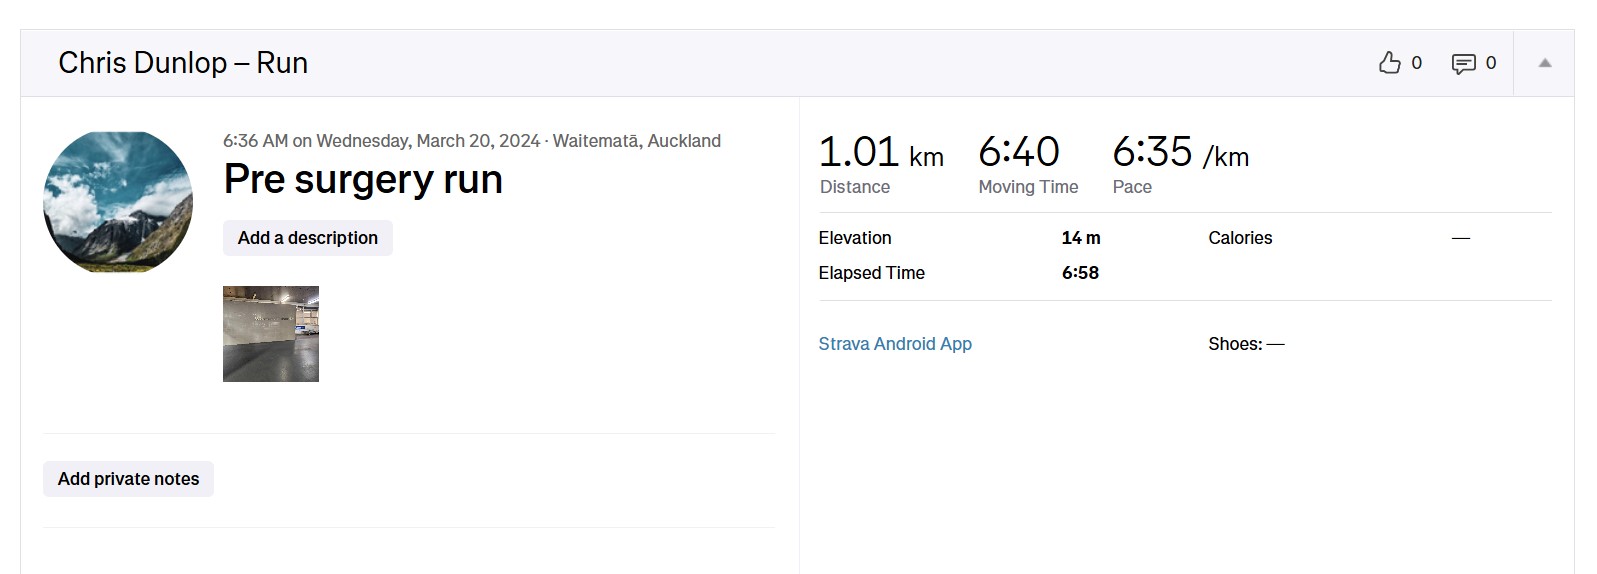Click the 6:35 /km pace value
Viewport: 1597px width, 574px height.
click(x=1180, y=153)
